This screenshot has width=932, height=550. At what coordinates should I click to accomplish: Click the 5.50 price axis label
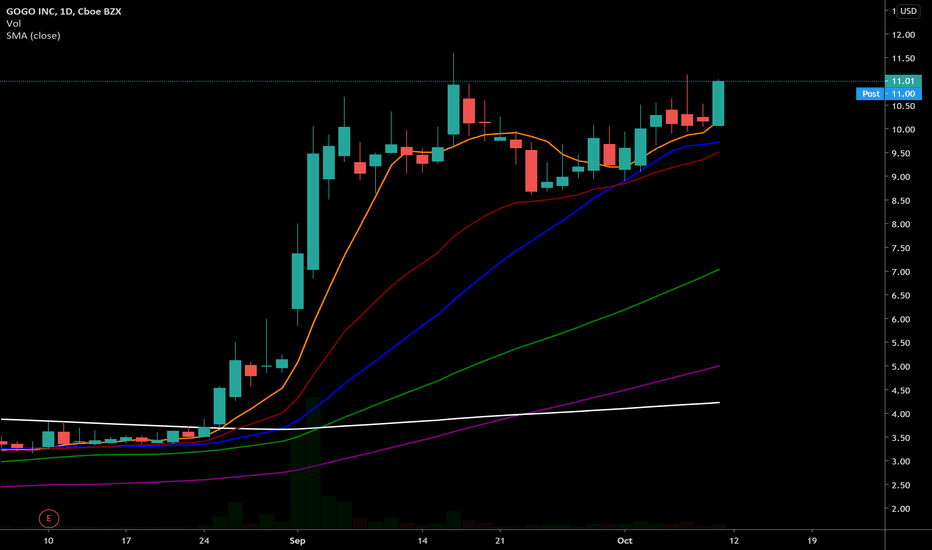tap(901, 343)
